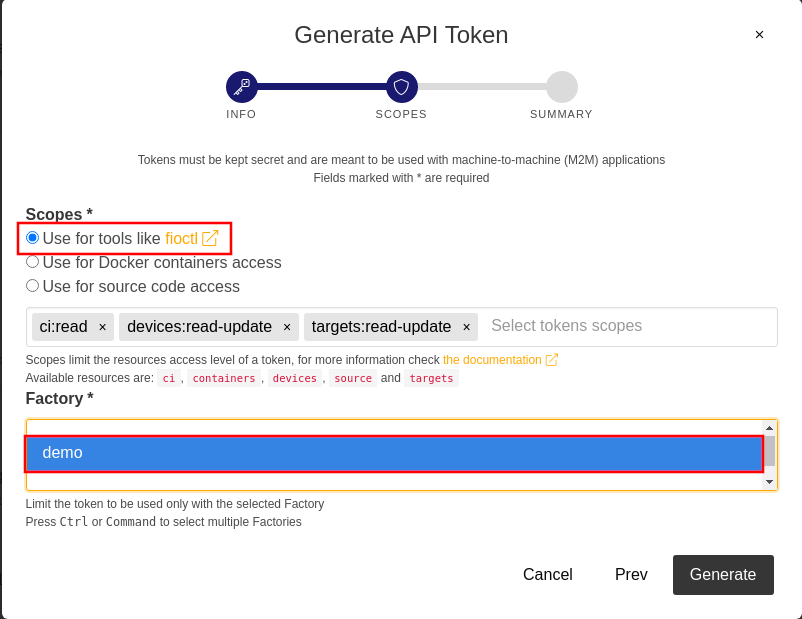Remove the ci:read scope tag

point(102,327)
